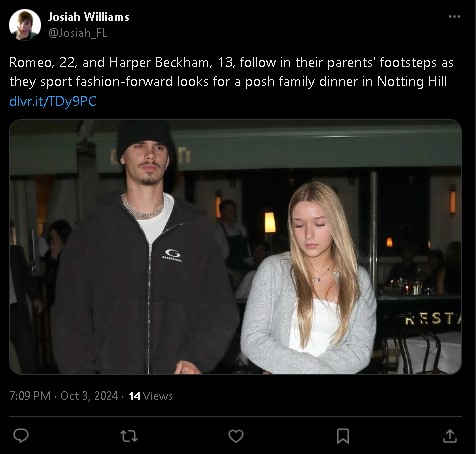Open the reply speech bubble icon

[21, 436]
